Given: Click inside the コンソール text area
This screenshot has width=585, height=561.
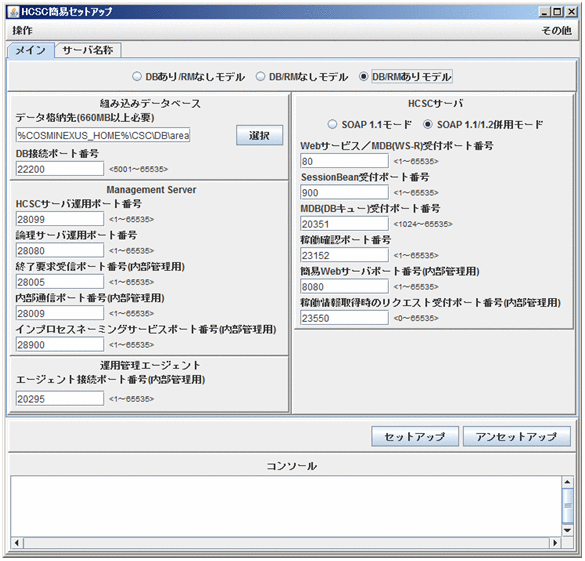Looking at the screenshot, I should (x=286, y=506).
